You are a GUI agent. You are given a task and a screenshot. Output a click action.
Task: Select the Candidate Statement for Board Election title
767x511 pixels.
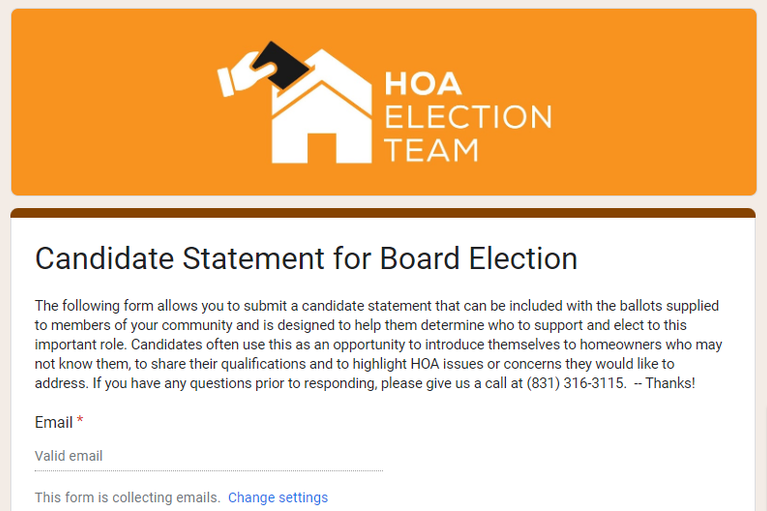tap(306, 258)
